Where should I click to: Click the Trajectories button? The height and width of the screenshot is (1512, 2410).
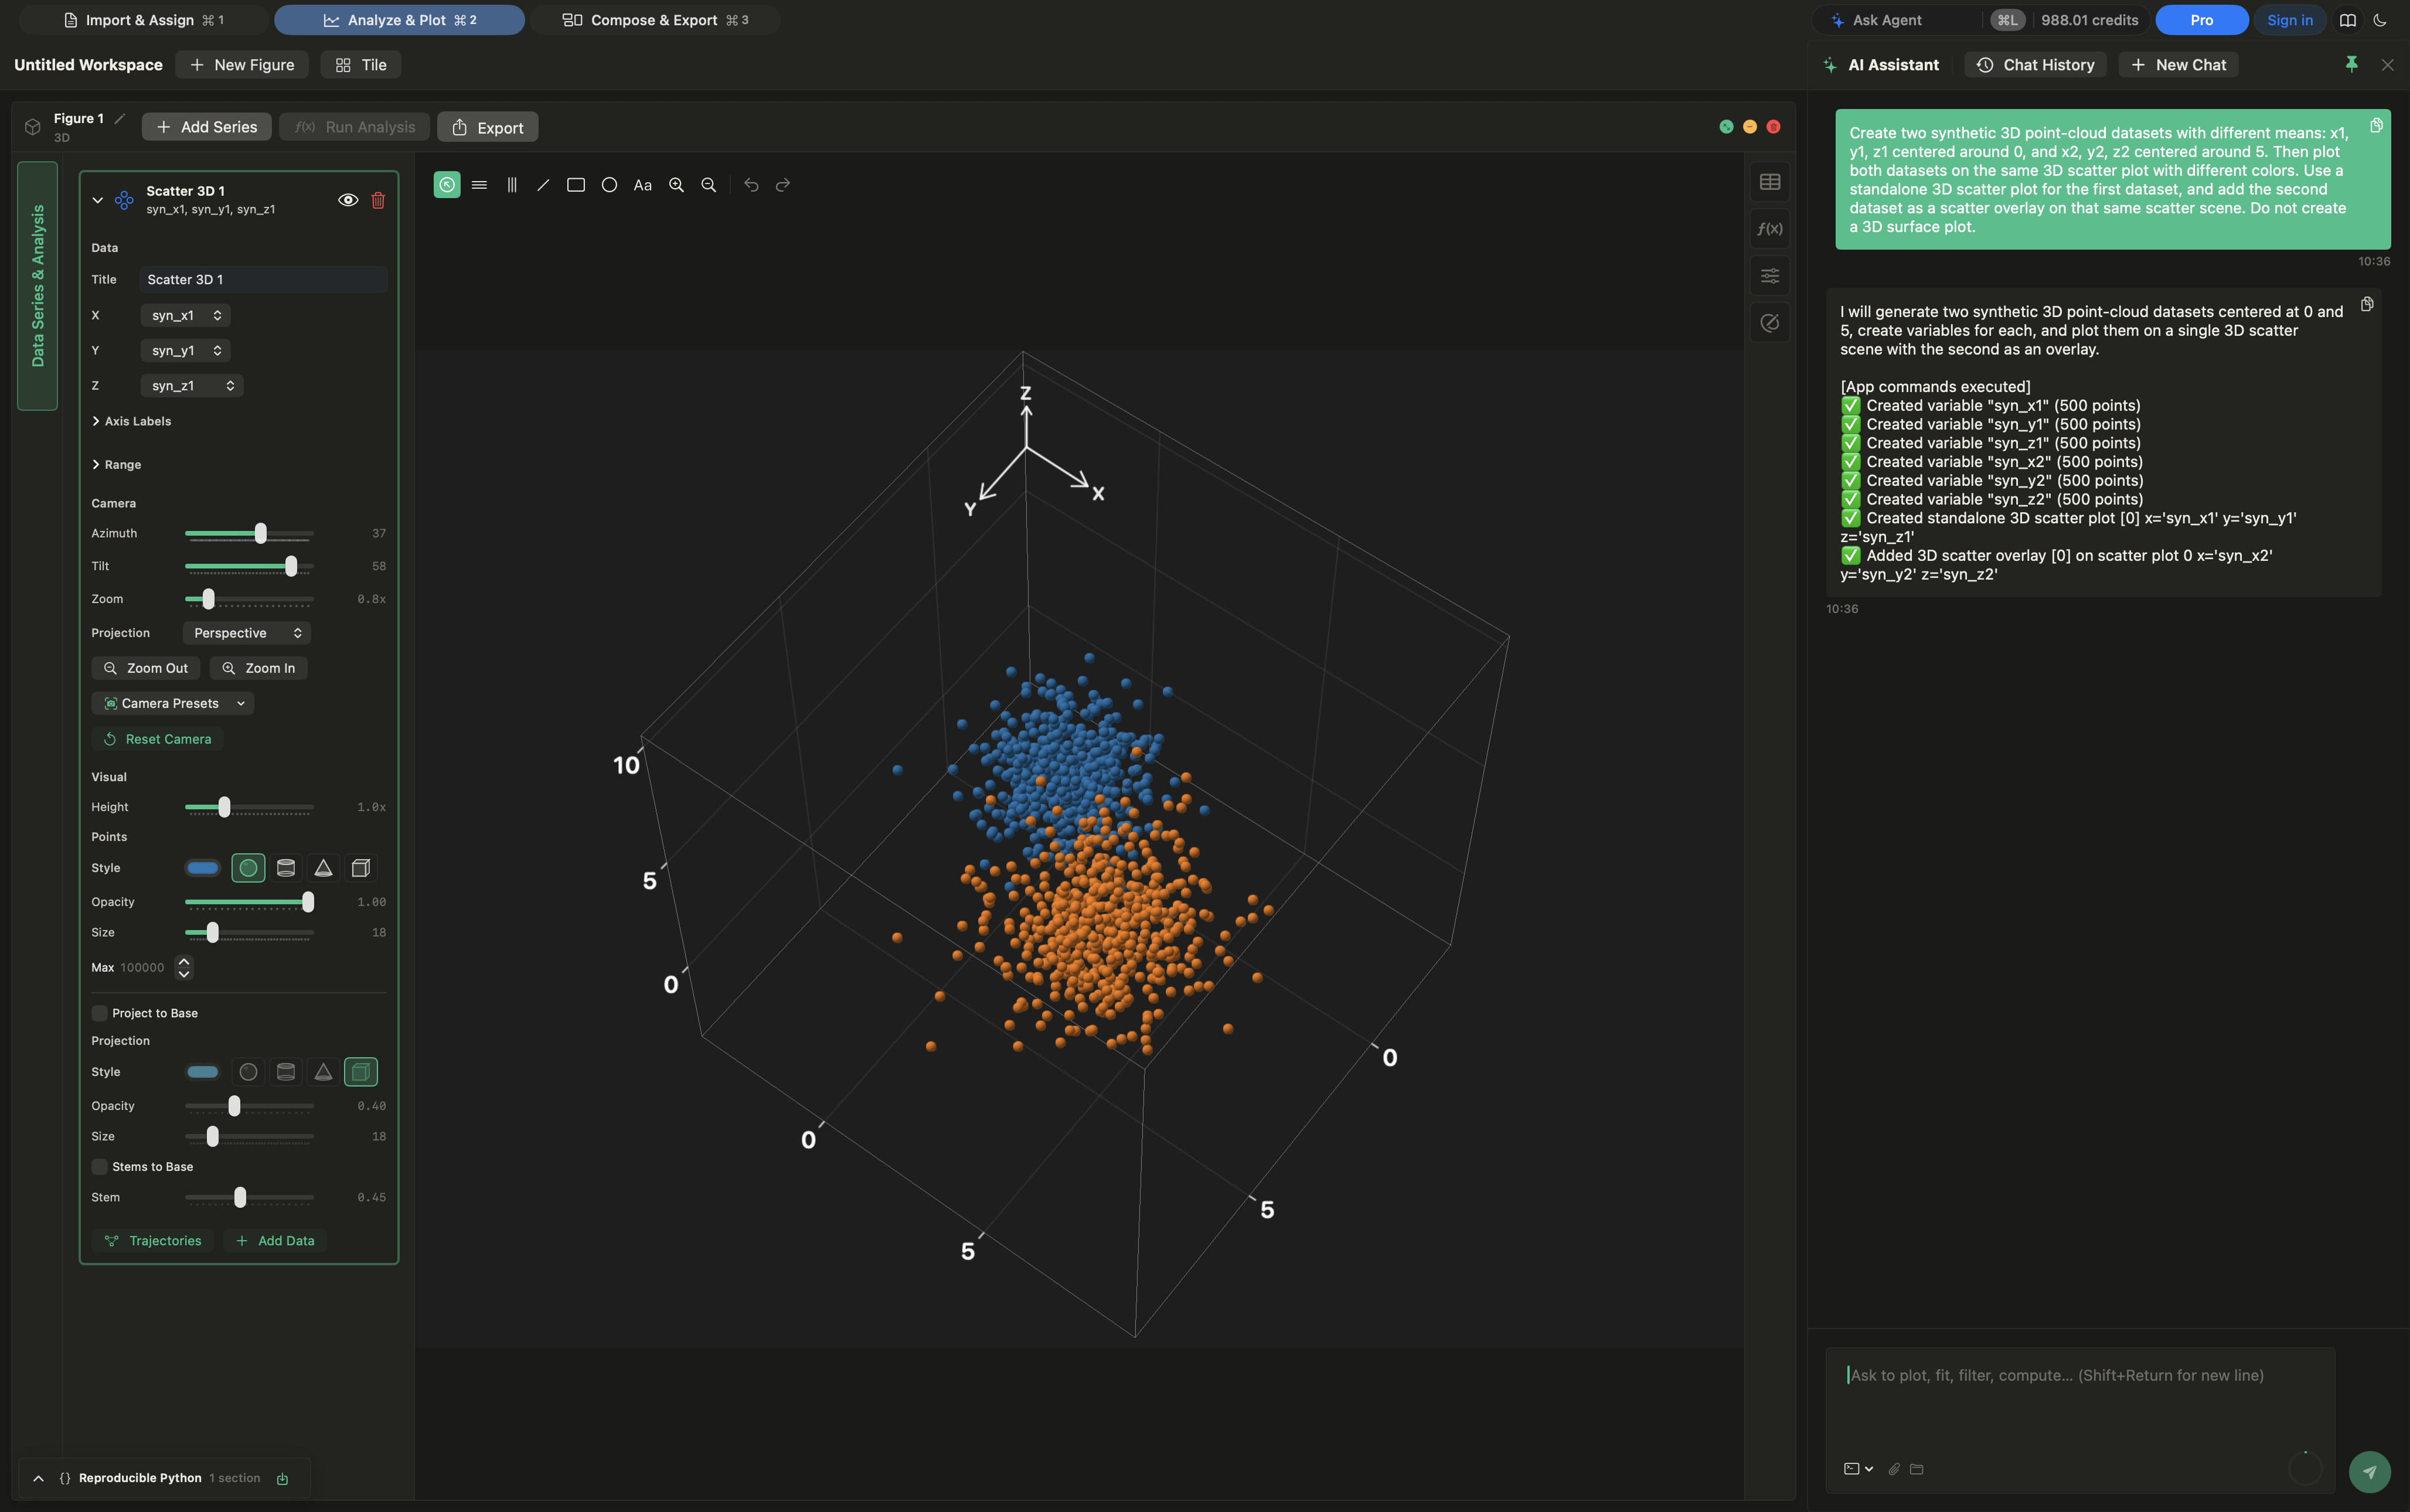click(x=153, y=1241)
